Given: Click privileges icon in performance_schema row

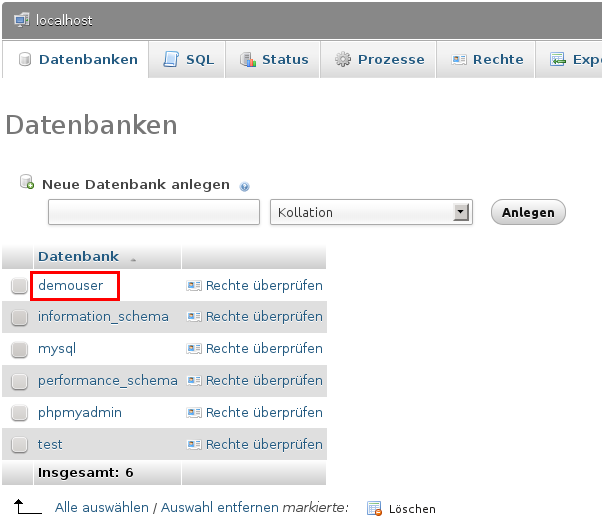Looking at the screenshot, I should pyautogui.click(x=194, y=380).
